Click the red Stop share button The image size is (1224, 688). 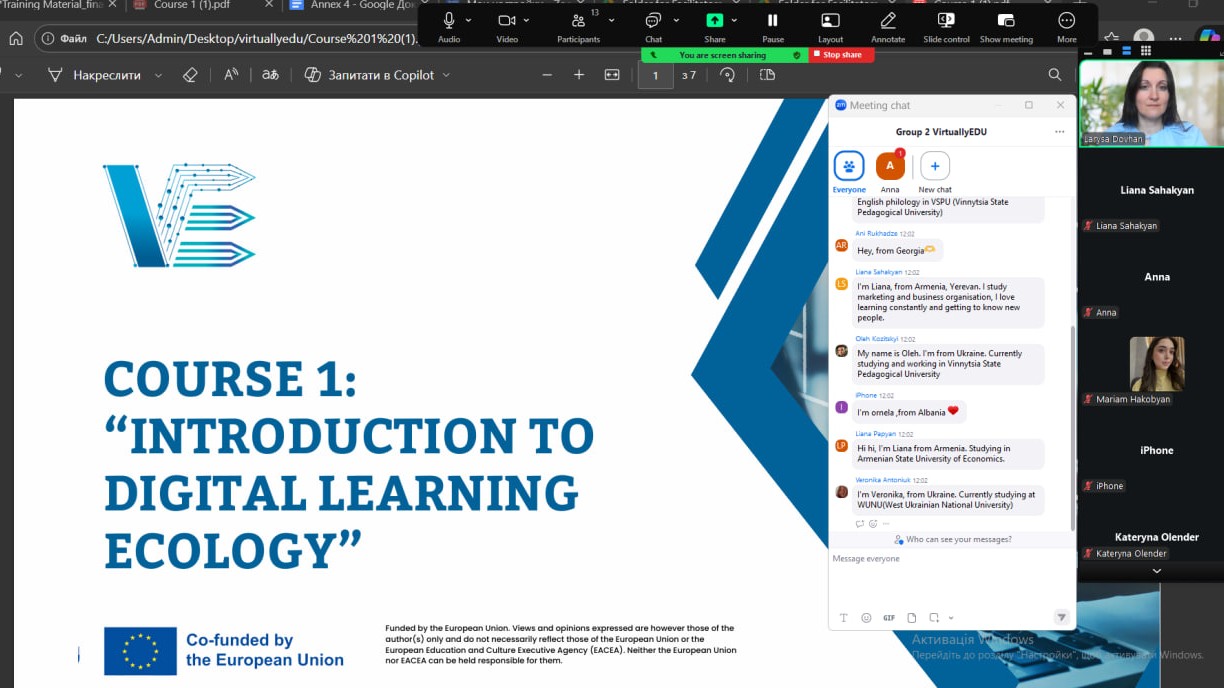(x=841, y=55)
